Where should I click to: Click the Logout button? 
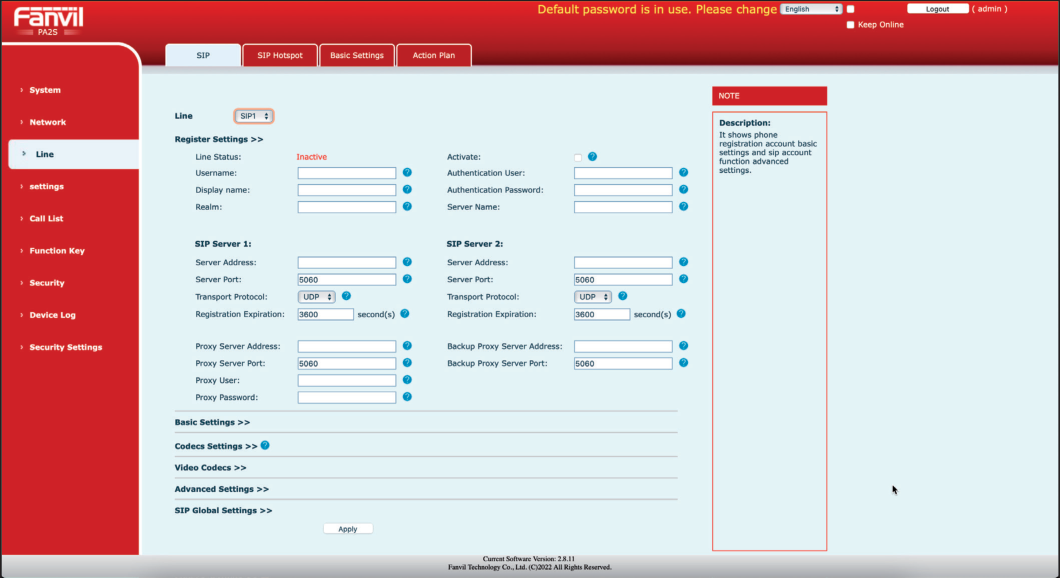coord(937,9)
